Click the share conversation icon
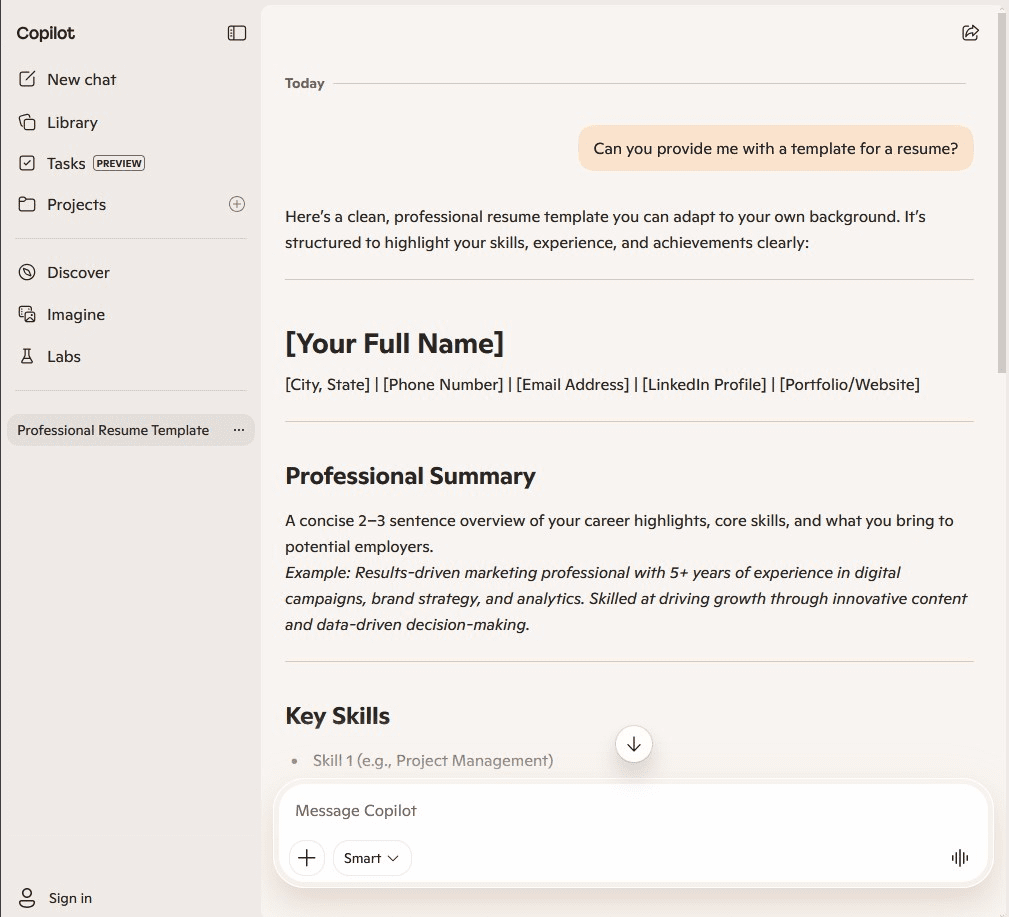1009x917 pixels. click(970, 33)
